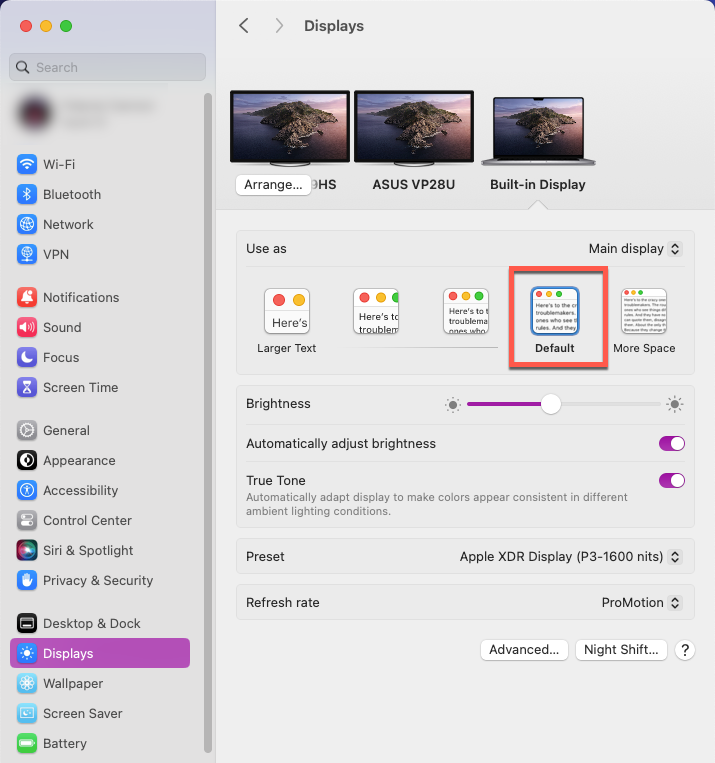Click the Control Center icon

pos(27,521)
